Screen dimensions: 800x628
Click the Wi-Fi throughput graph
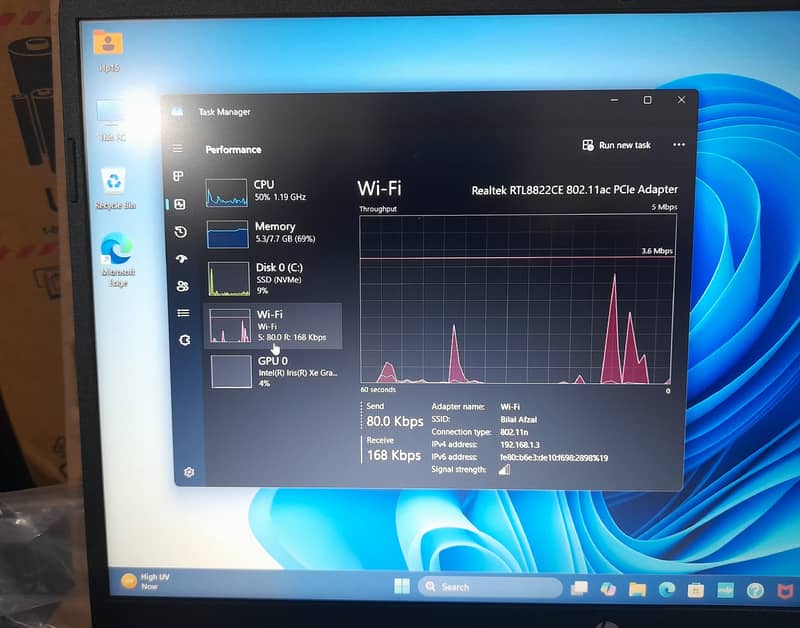pyautogui.click(x=517, y=299)
